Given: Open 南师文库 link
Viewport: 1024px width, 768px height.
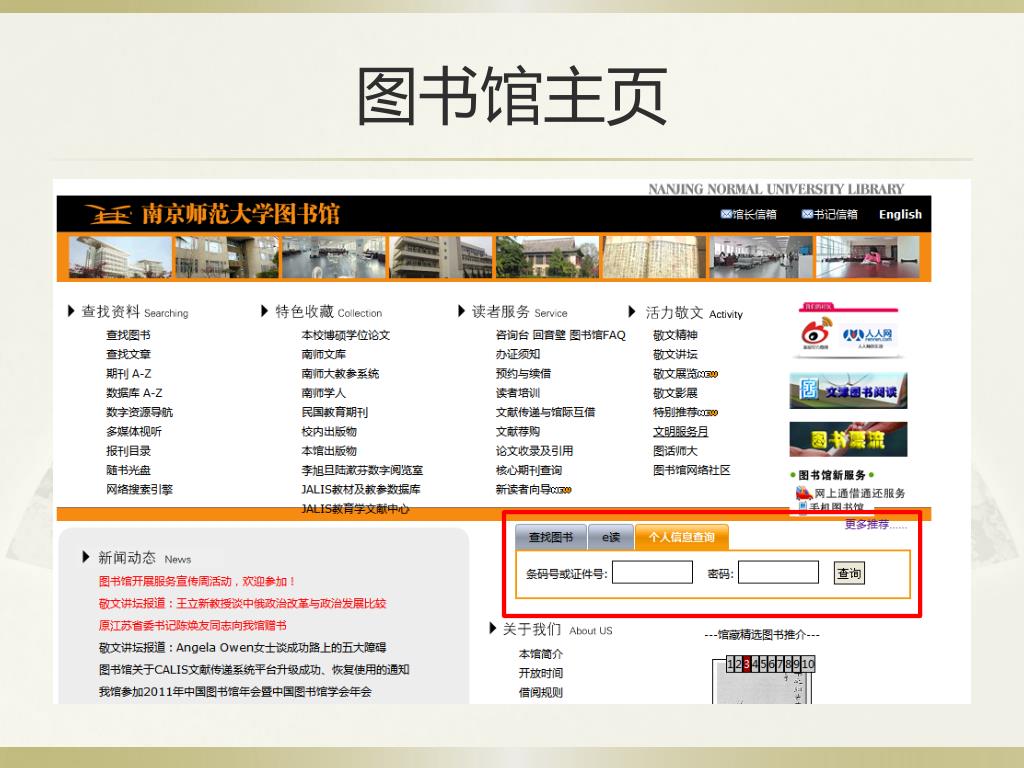Looking at the screenshot, I should [324, 354].
